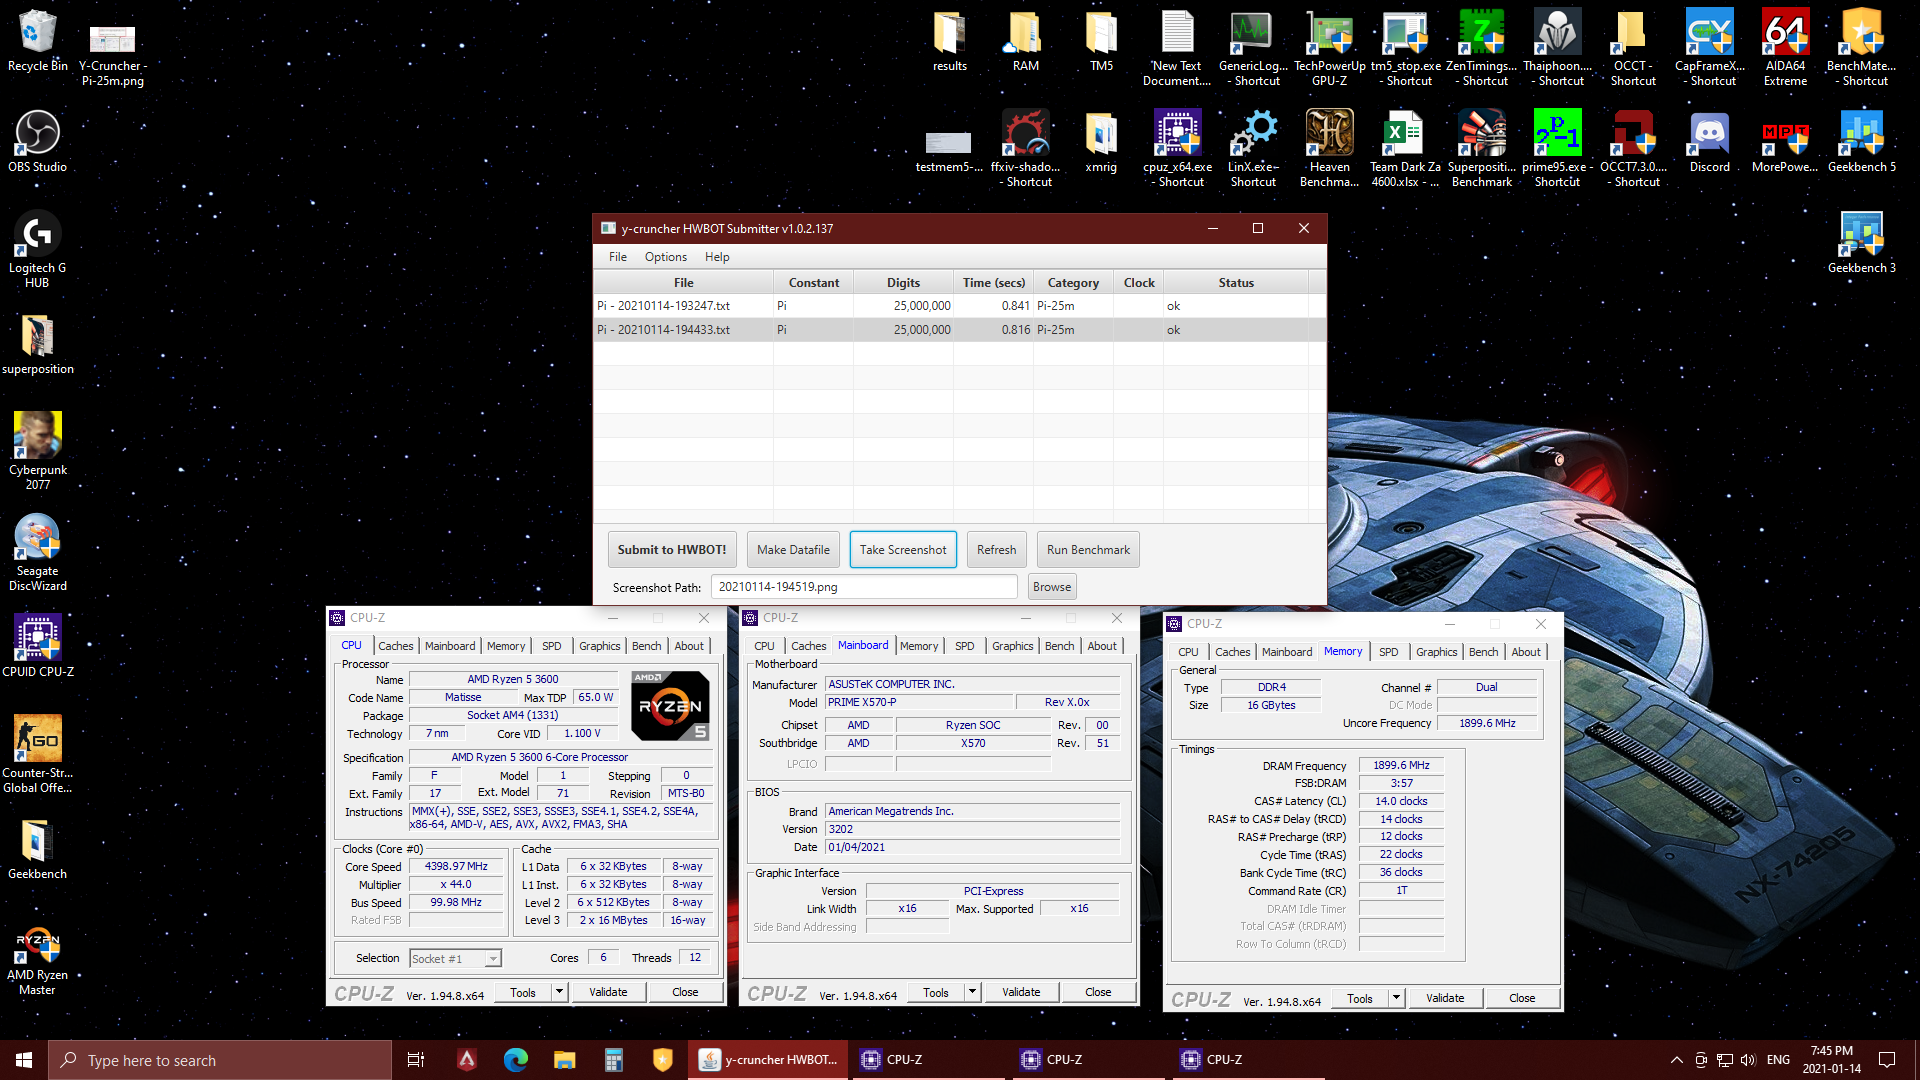Open the results folder on desktop

[950, 41]
